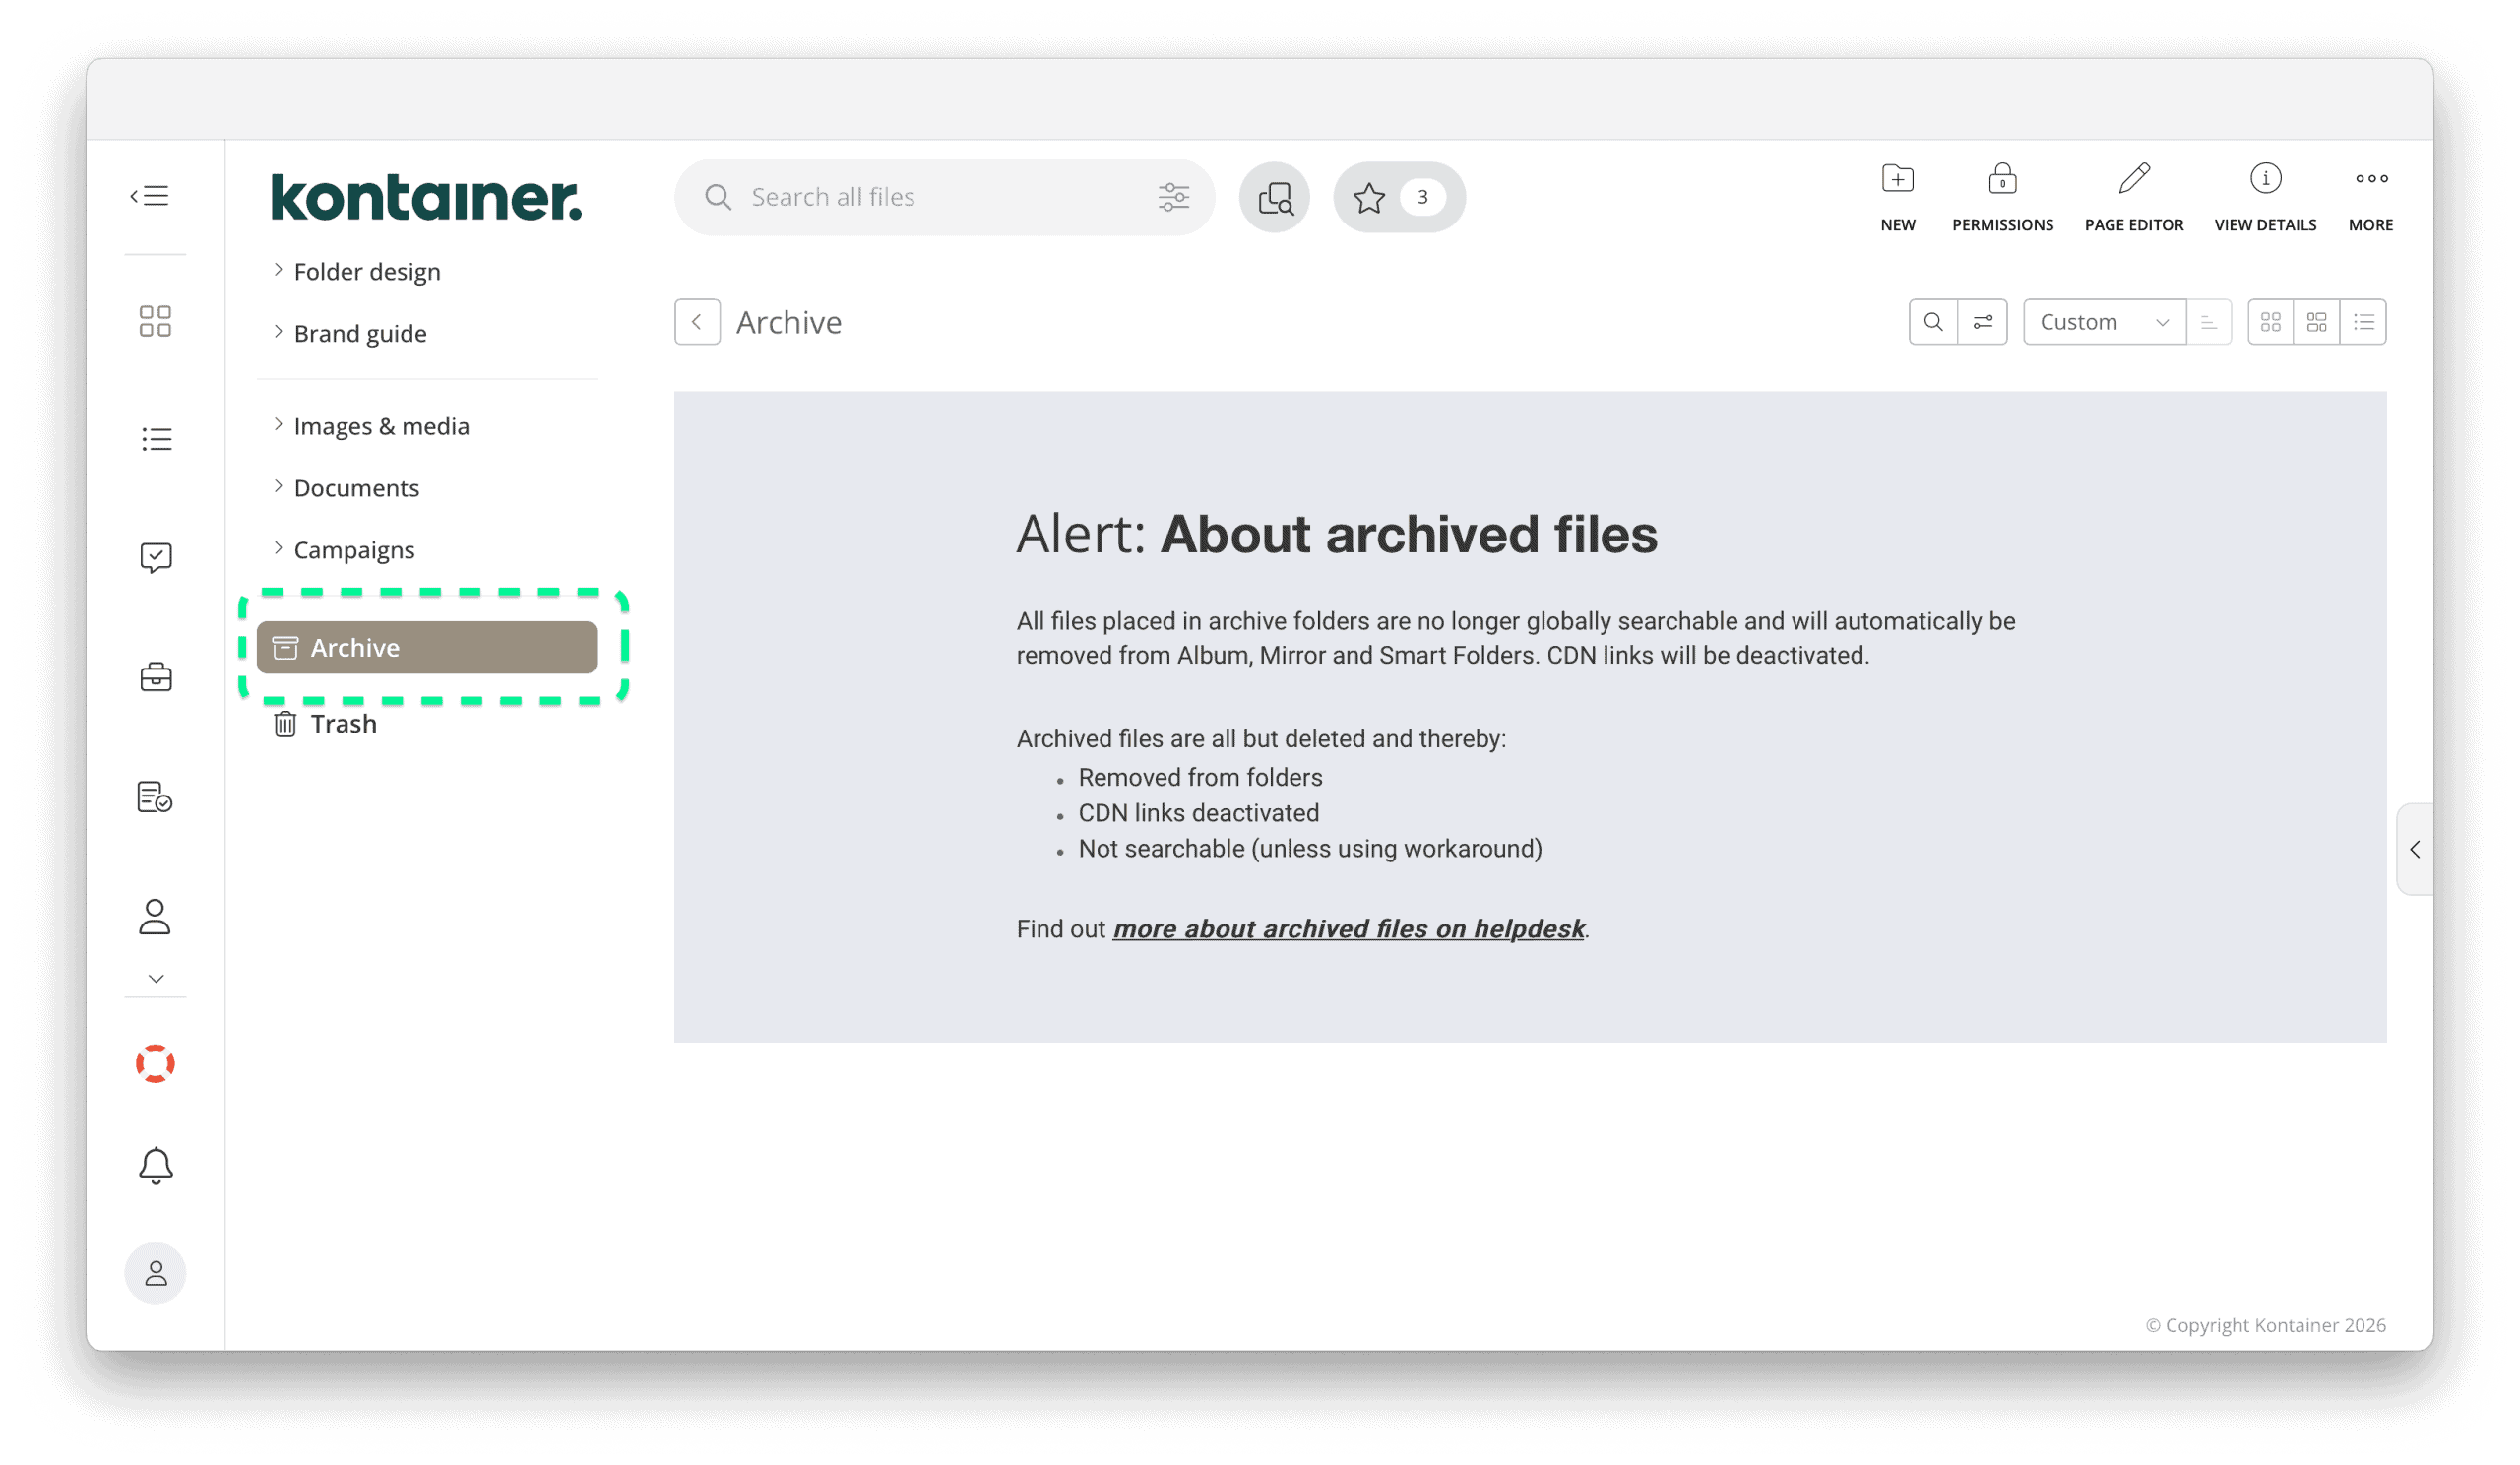Viewport: 2520px width, 1465px height.
Task: Select the list view icon in left sidebar
Action: (155, 438)
